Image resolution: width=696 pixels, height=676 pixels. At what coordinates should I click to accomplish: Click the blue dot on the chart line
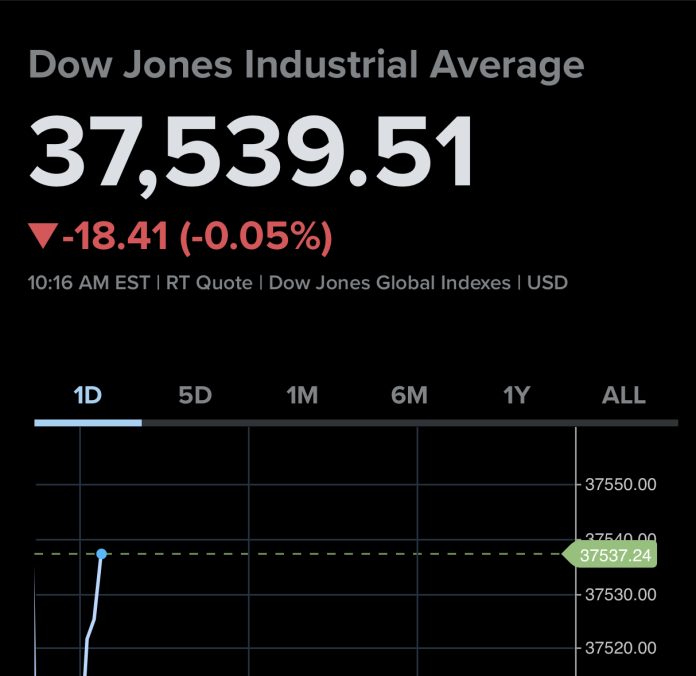(101, 553)
